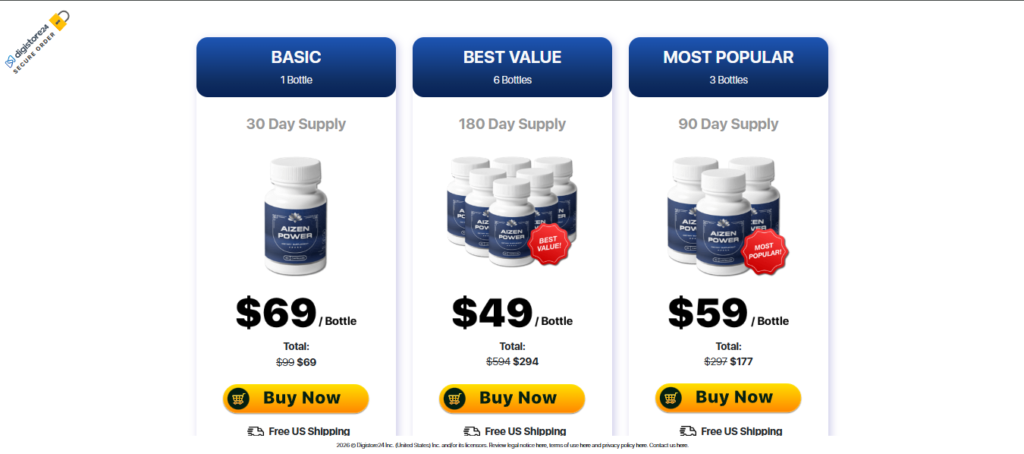Image resolution: width=1024 pixels, height=454 pixels.
Task: Select the BASIC 1 Bottle header
Action: point(296,67)
